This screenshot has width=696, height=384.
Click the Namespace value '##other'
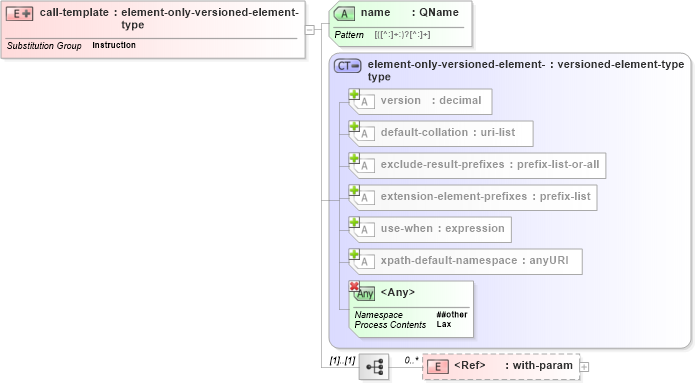[452, 315]
